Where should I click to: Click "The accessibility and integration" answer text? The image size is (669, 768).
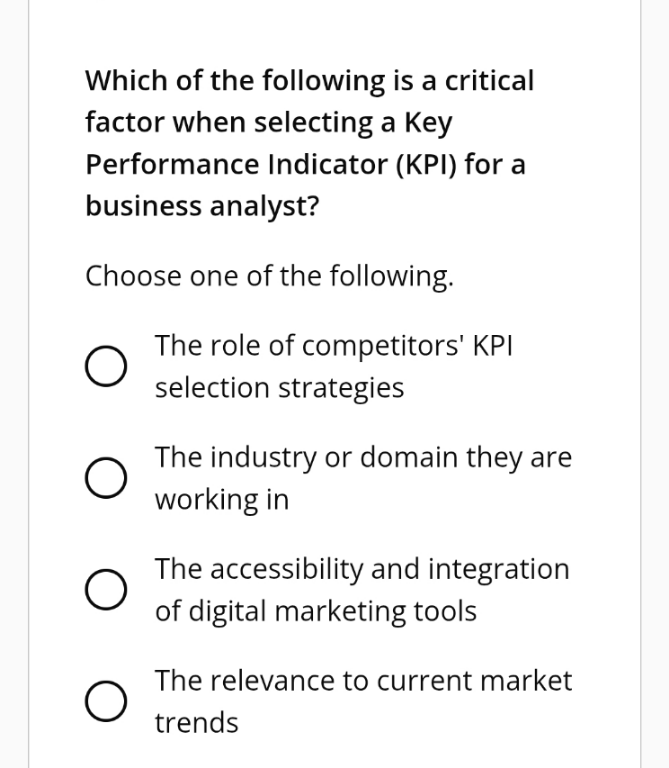tap(361, 569)
